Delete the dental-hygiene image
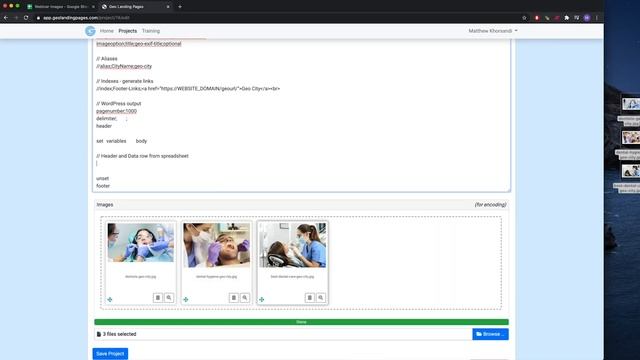This screenshot has height=360, width=640. click(x=233, y=298)
